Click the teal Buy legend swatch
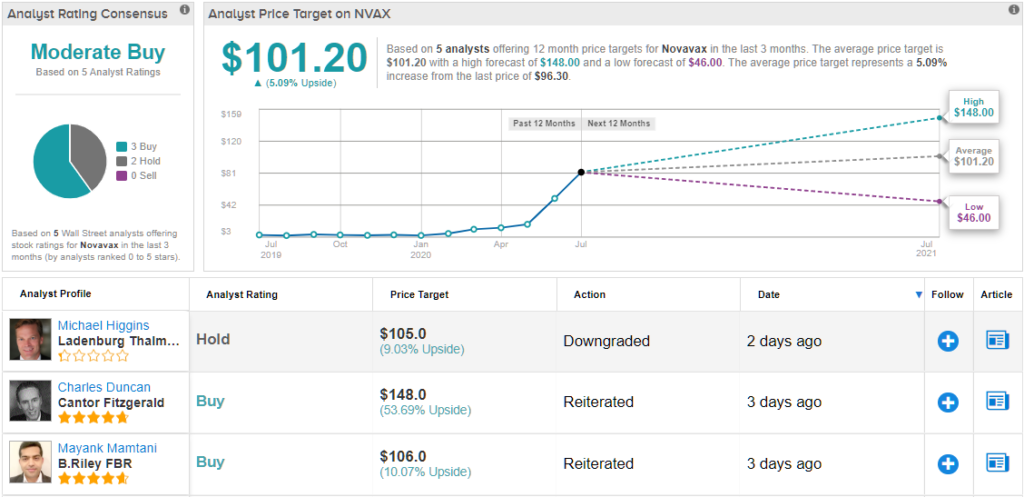1024x497 pixels. click(x=122, y=146)
